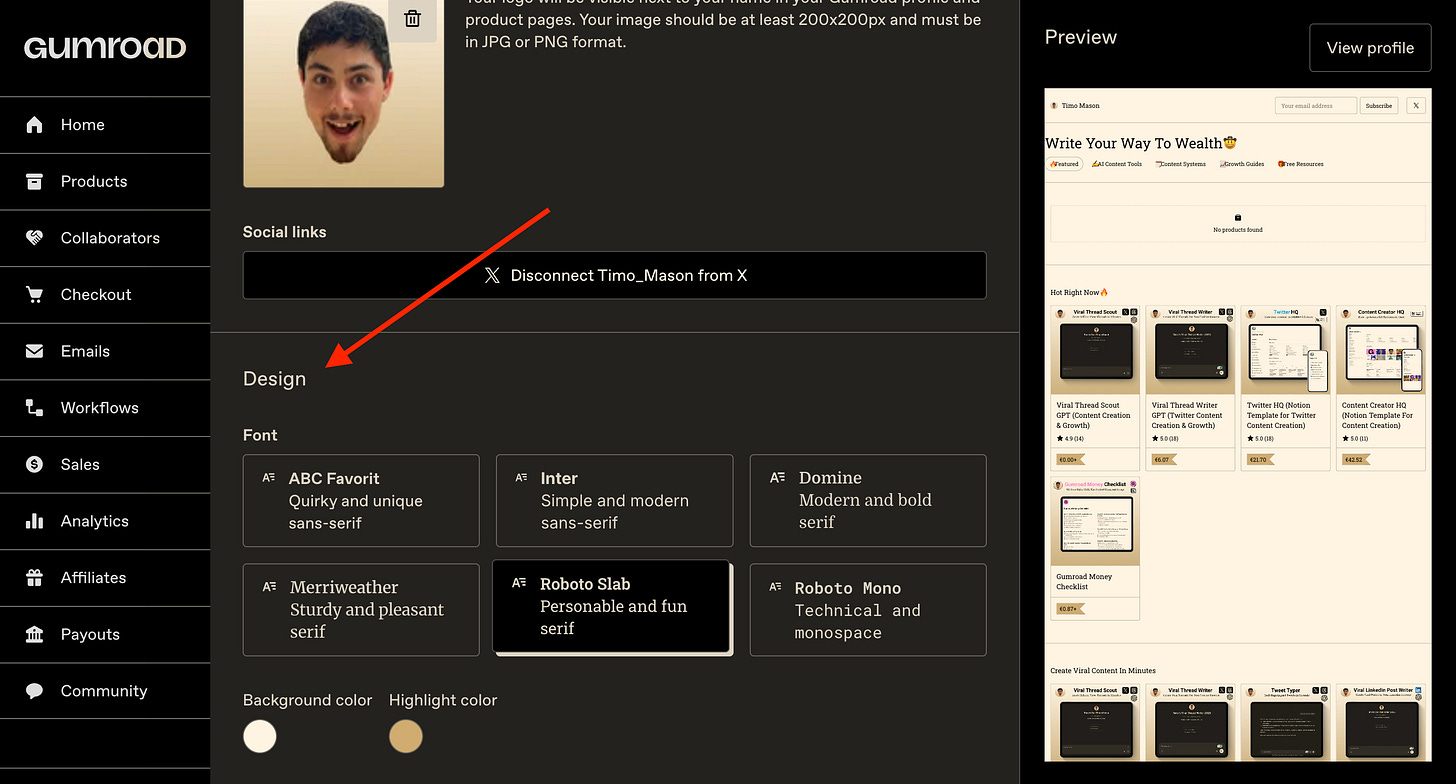Delete logo with the trash icon
Screen dimensions: 1456x784
[x=412, y=18]
